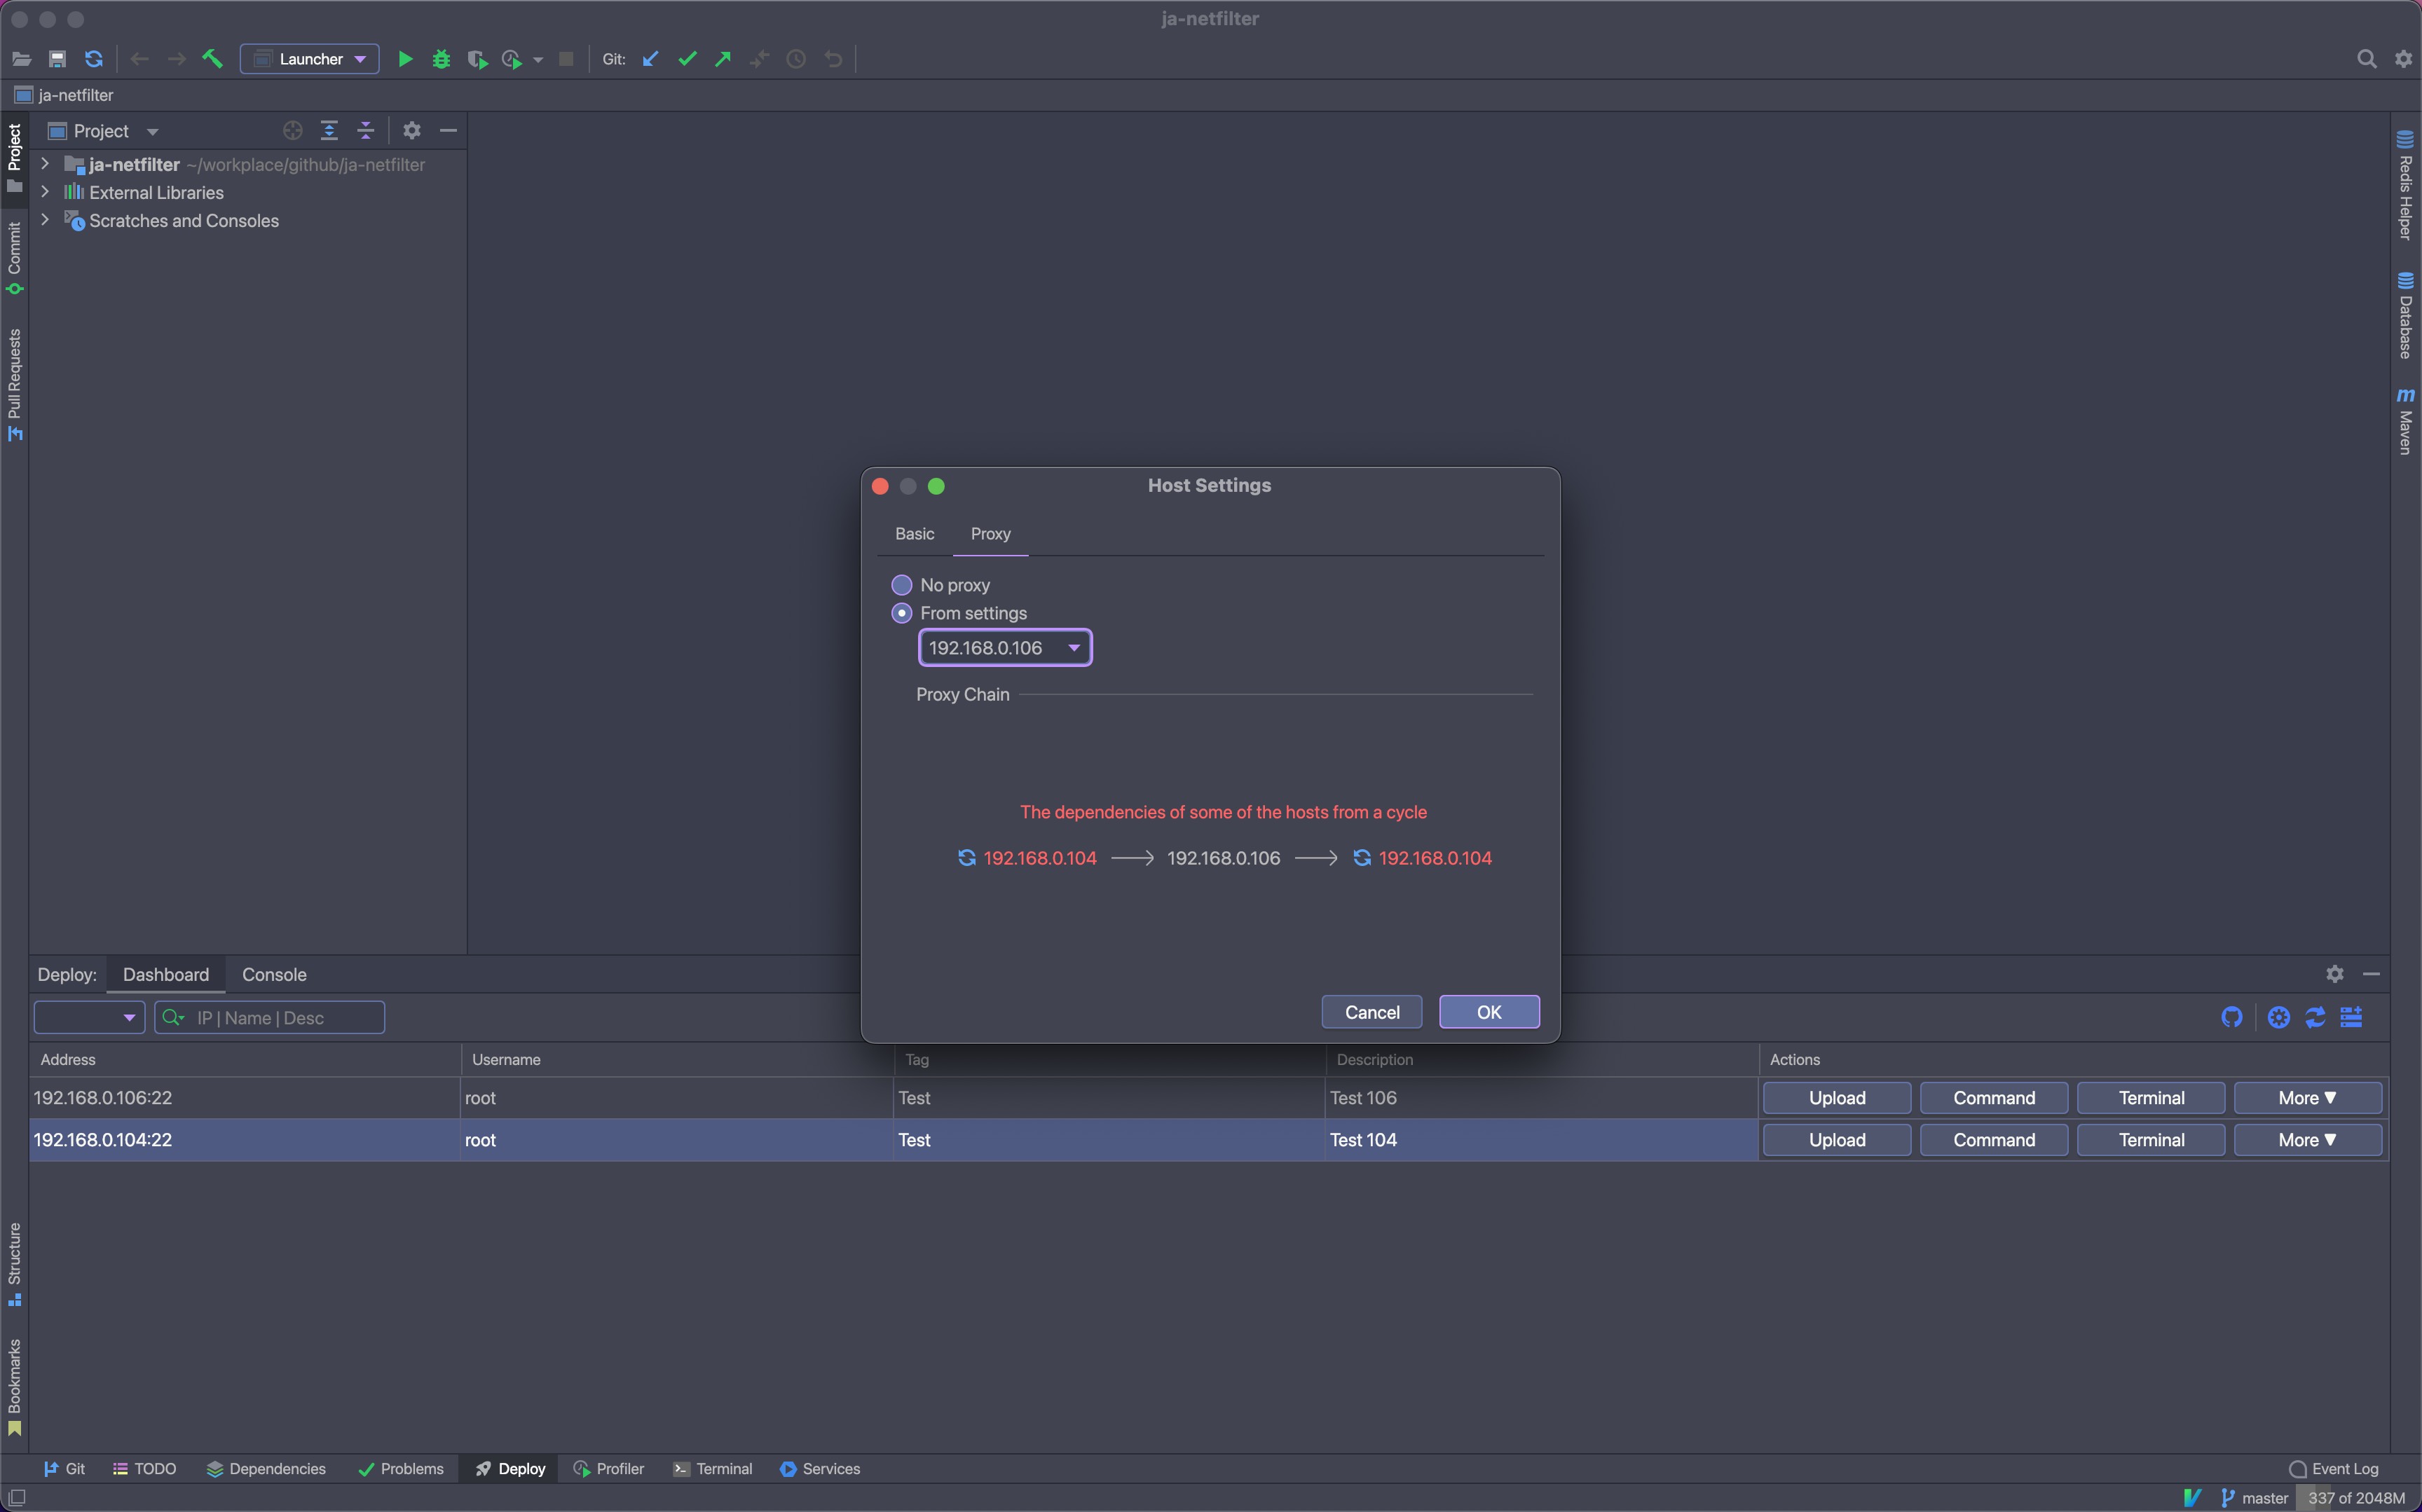Open the Launcher run configuration dropdown
The image size is (2422, 1512).
point(309,59)
